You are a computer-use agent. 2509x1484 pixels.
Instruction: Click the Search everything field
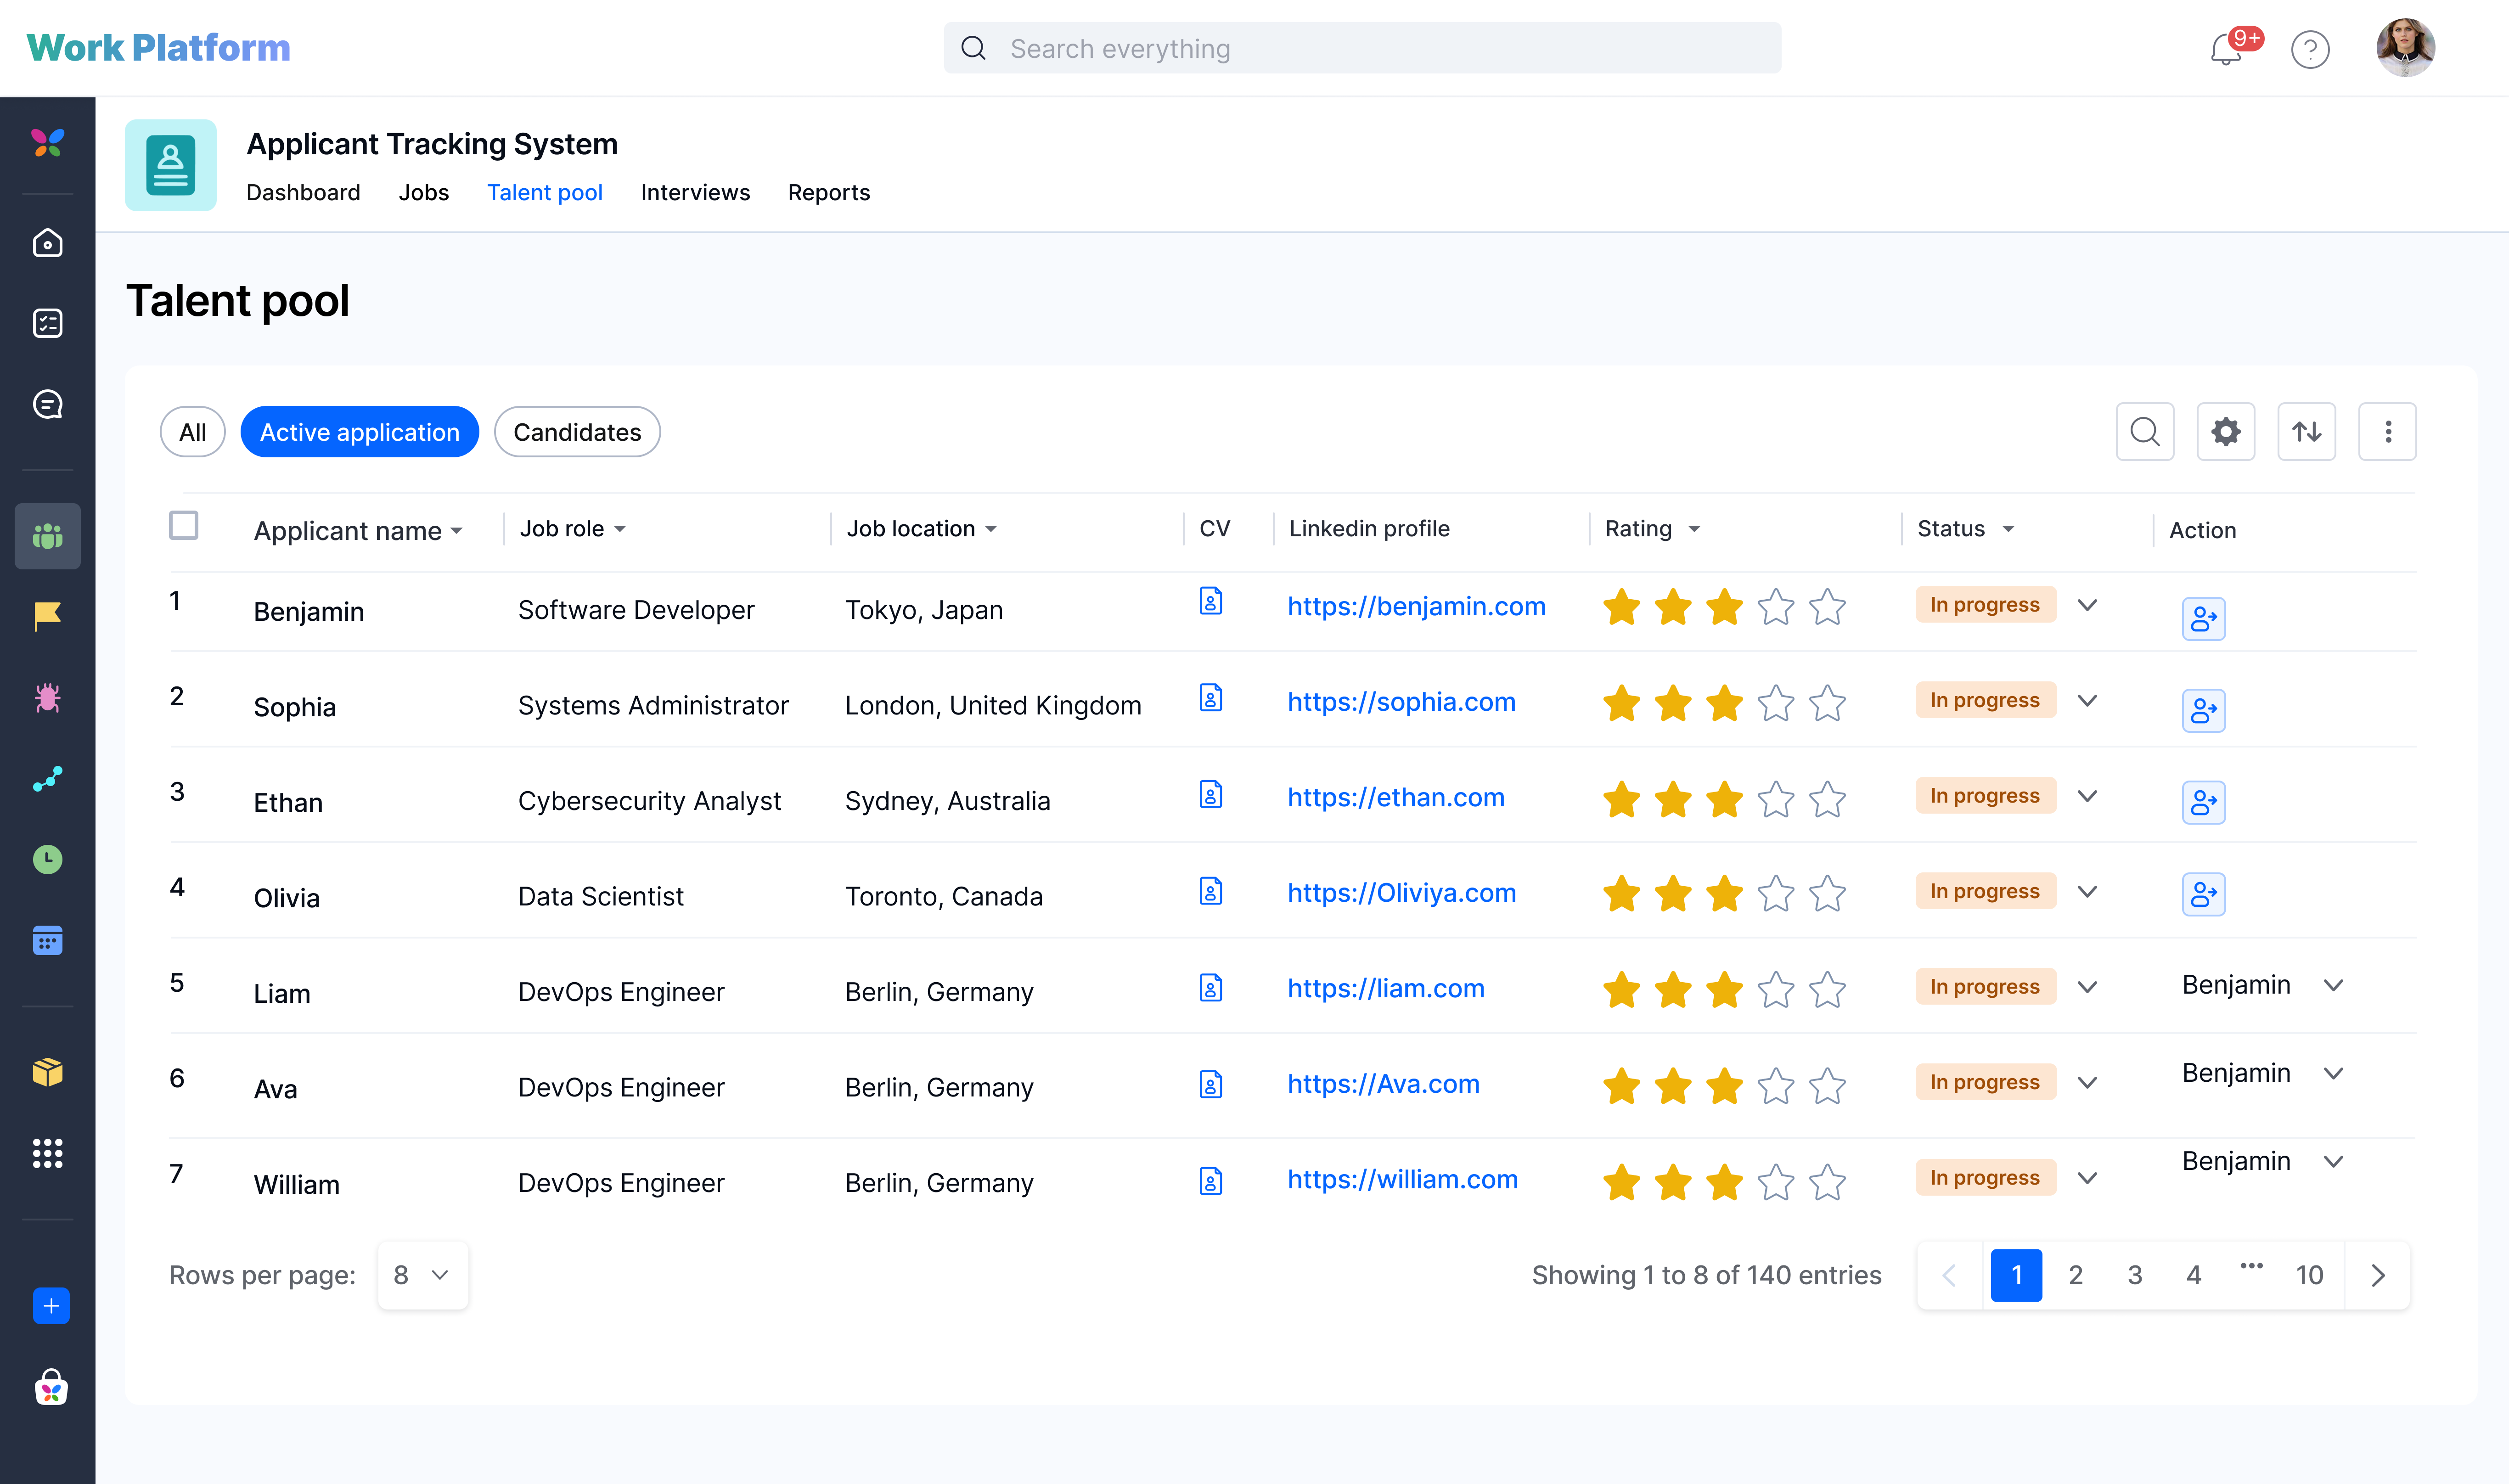coord(1362,48)
